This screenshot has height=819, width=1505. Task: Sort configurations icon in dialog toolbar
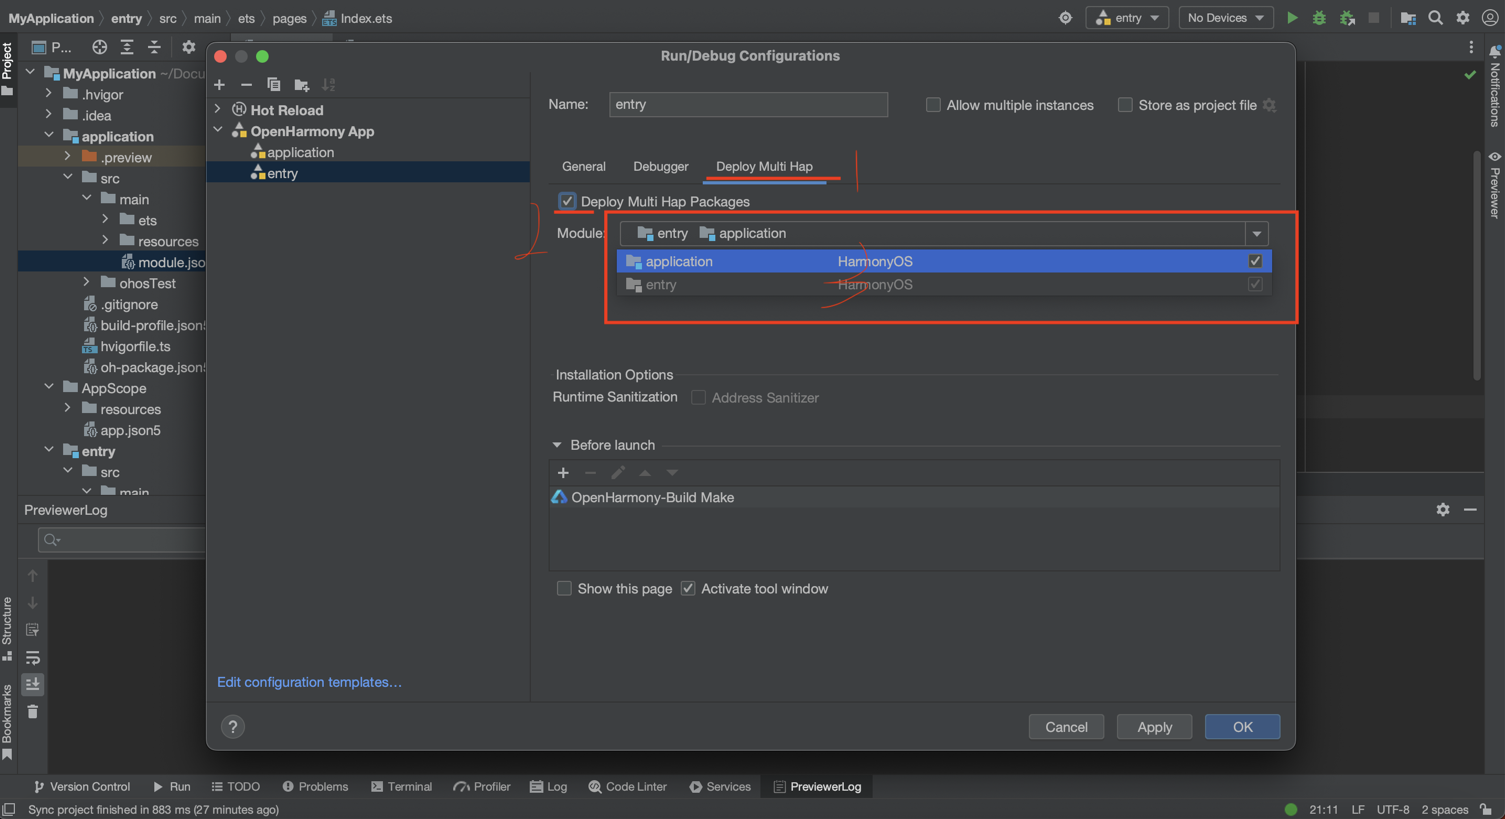329,85
